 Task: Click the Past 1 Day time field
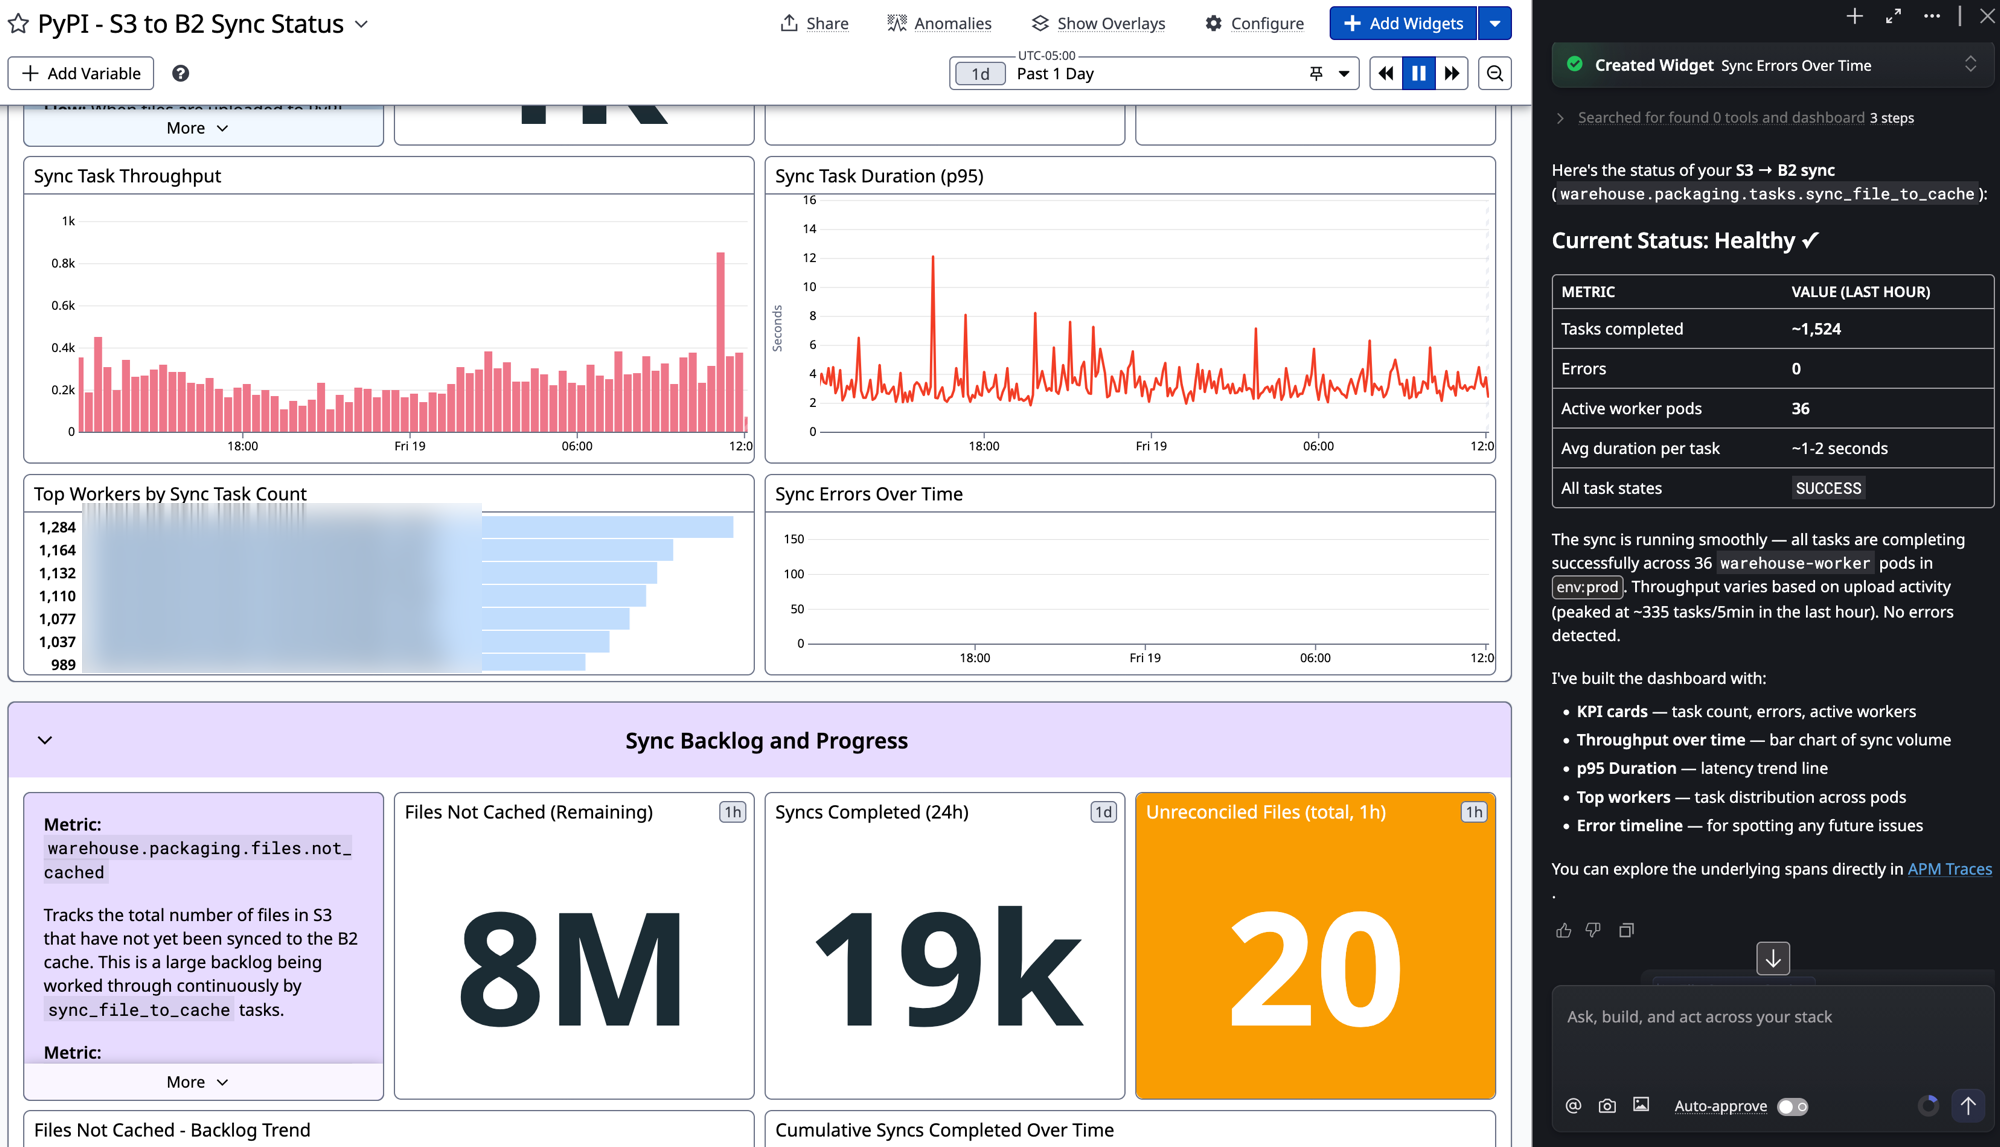[x=1155, y=74]
